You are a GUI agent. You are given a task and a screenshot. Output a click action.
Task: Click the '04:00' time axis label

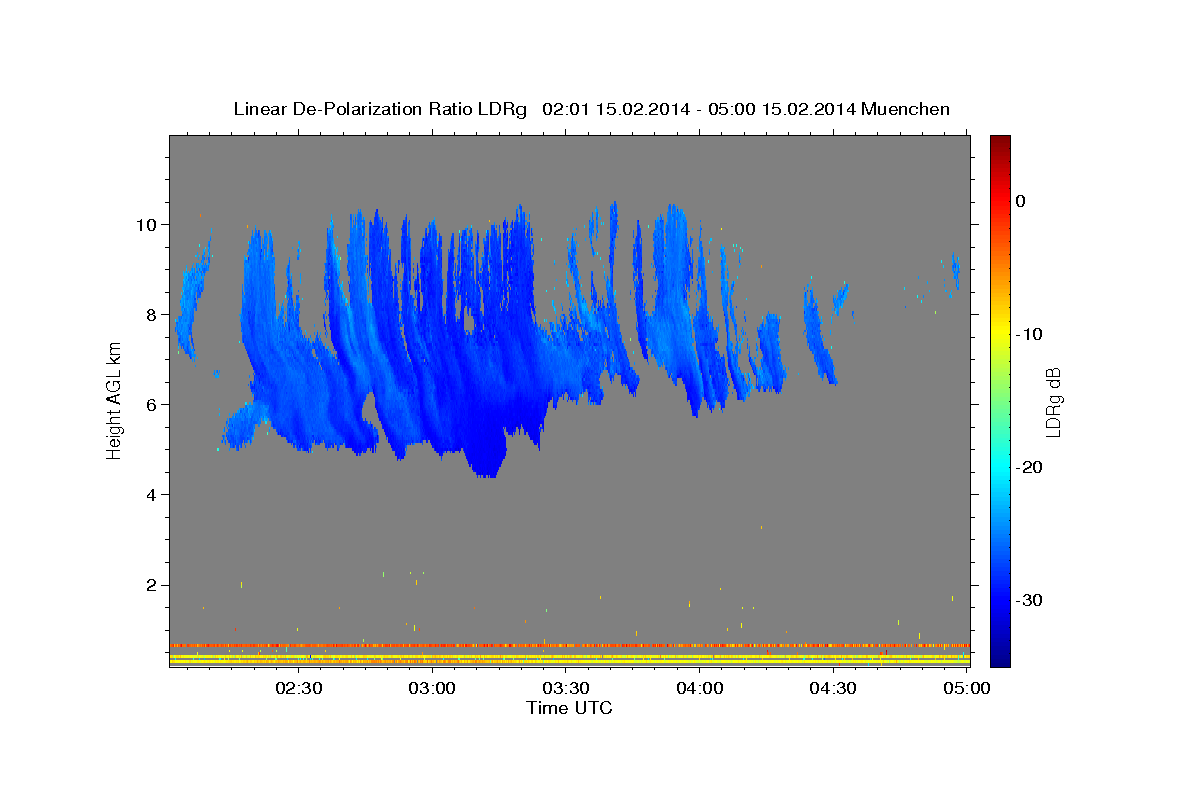point(700,688)
